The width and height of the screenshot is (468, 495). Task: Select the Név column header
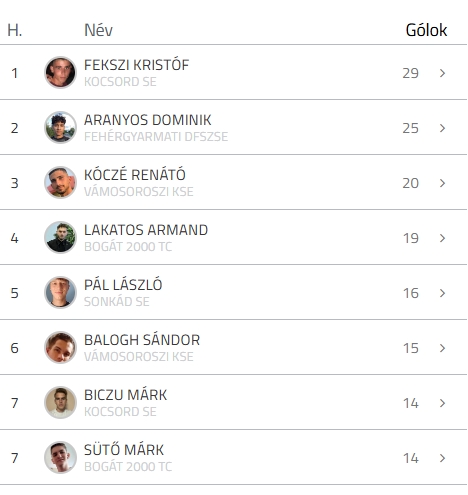coord(98,30)
